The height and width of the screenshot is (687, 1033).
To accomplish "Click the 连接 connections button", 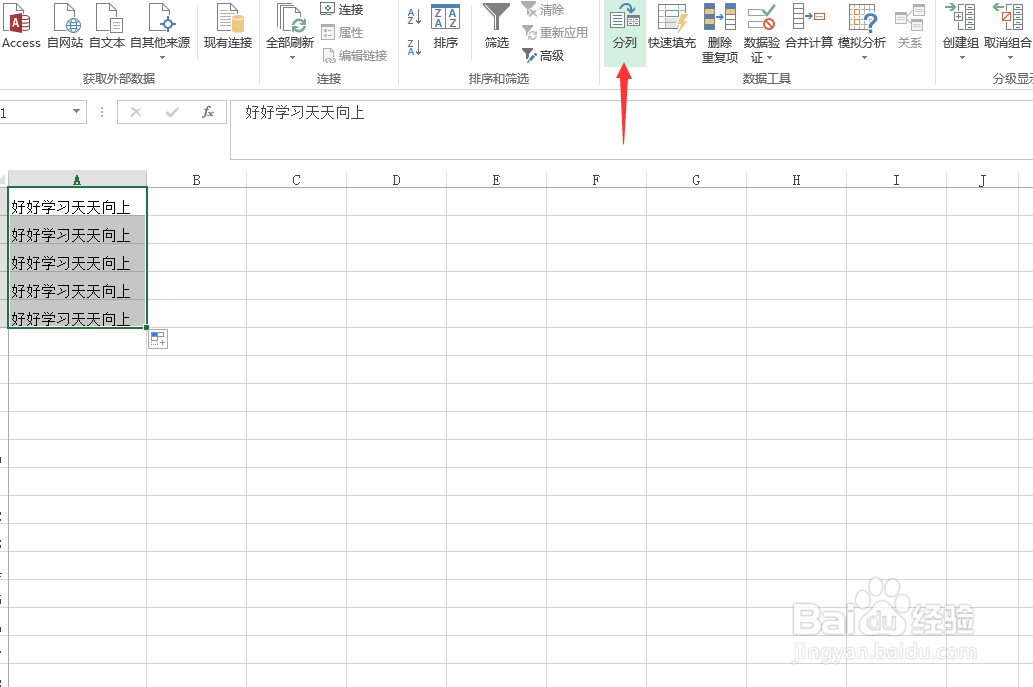I will [x=342, y=9].
